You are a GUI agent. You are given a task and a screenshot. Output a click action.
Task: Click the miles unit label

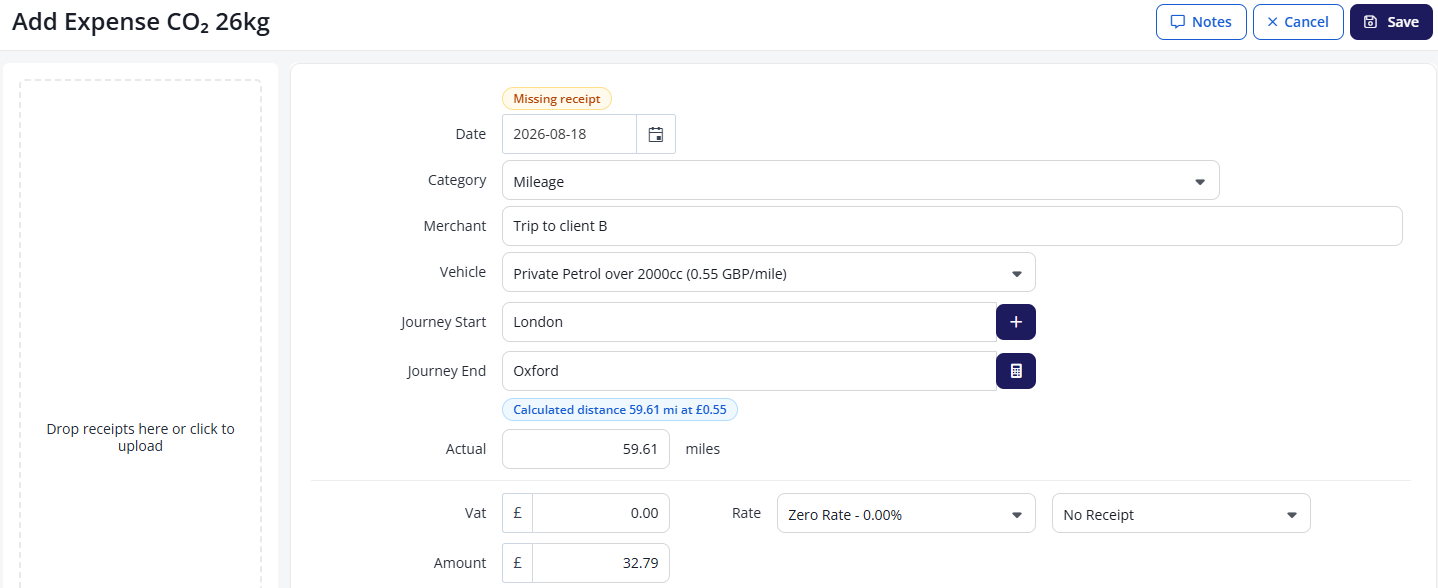tap(703, 449)
